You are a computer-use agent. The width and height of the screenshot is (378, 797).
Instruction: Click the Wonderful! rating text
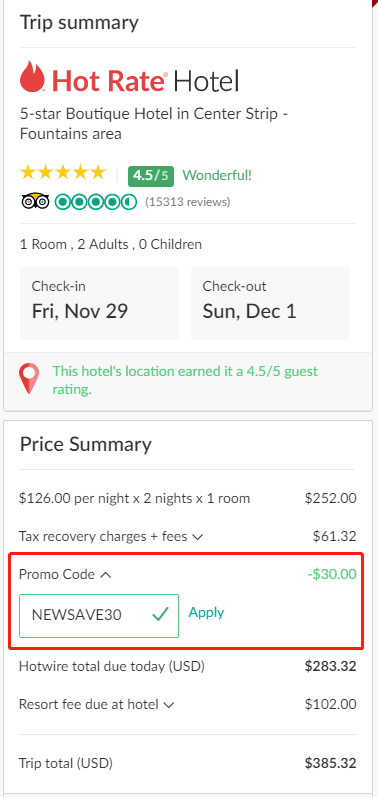click(x=217, y=176)
